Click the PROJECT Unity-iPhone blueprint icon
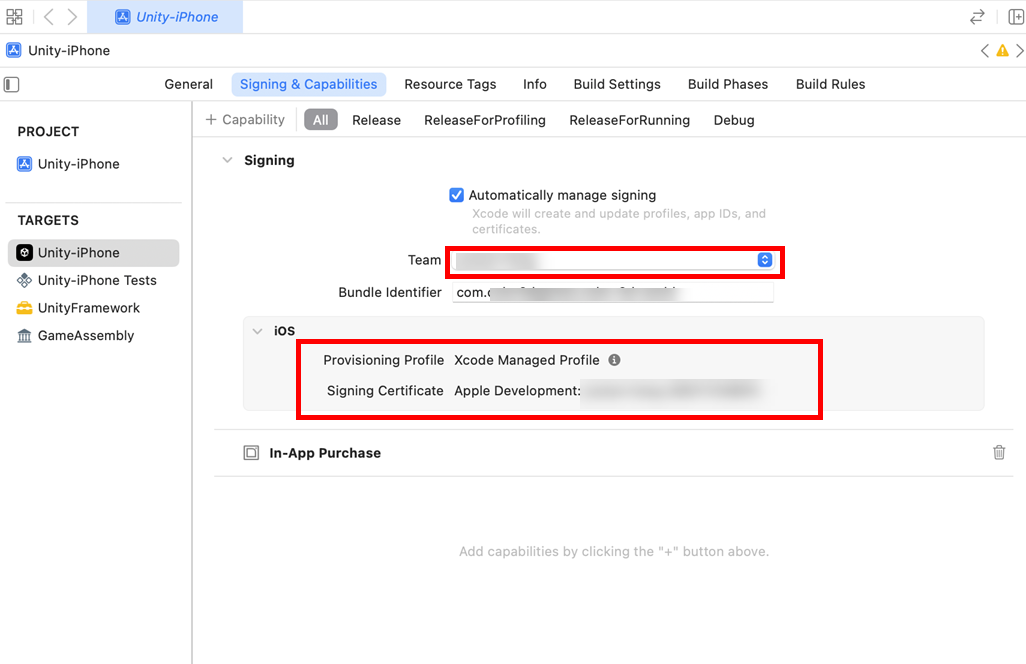 24,164
